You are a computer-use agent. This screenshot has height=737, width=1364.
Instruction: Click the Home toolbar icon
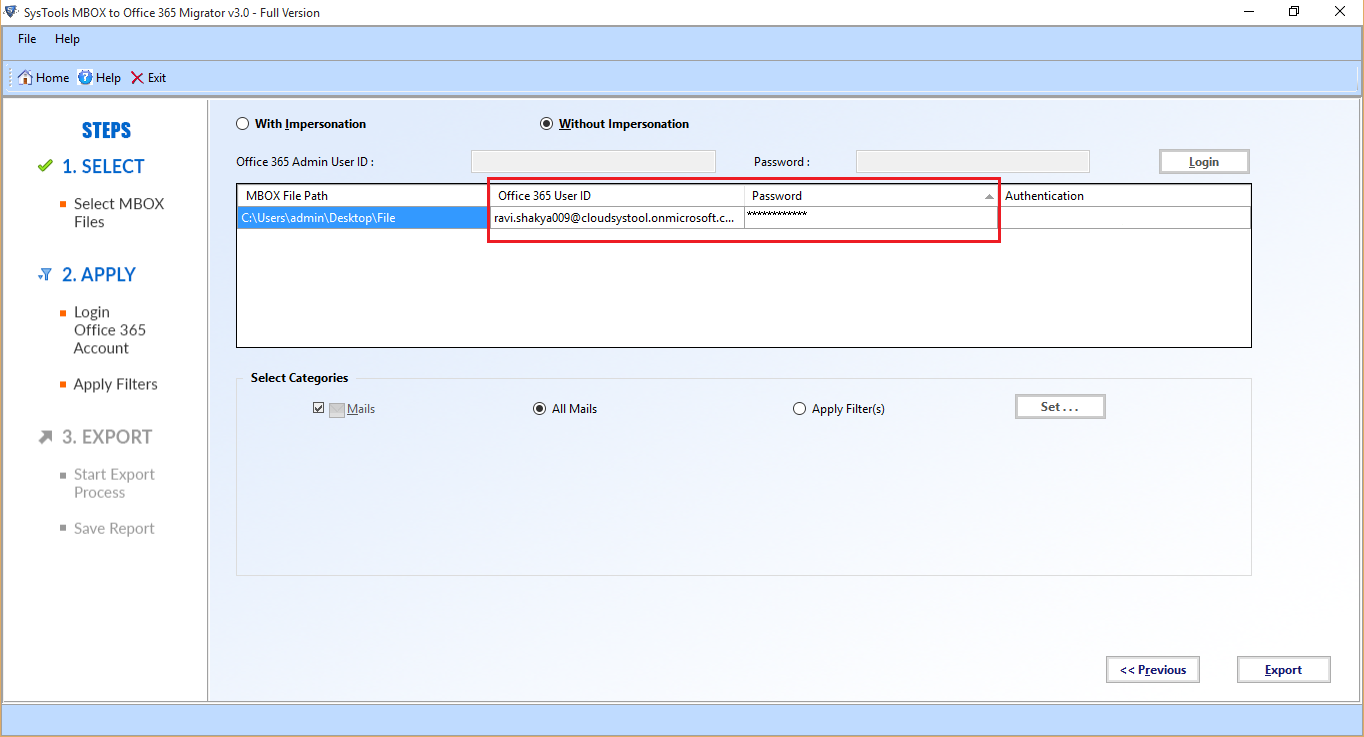[x=26, y=78]
